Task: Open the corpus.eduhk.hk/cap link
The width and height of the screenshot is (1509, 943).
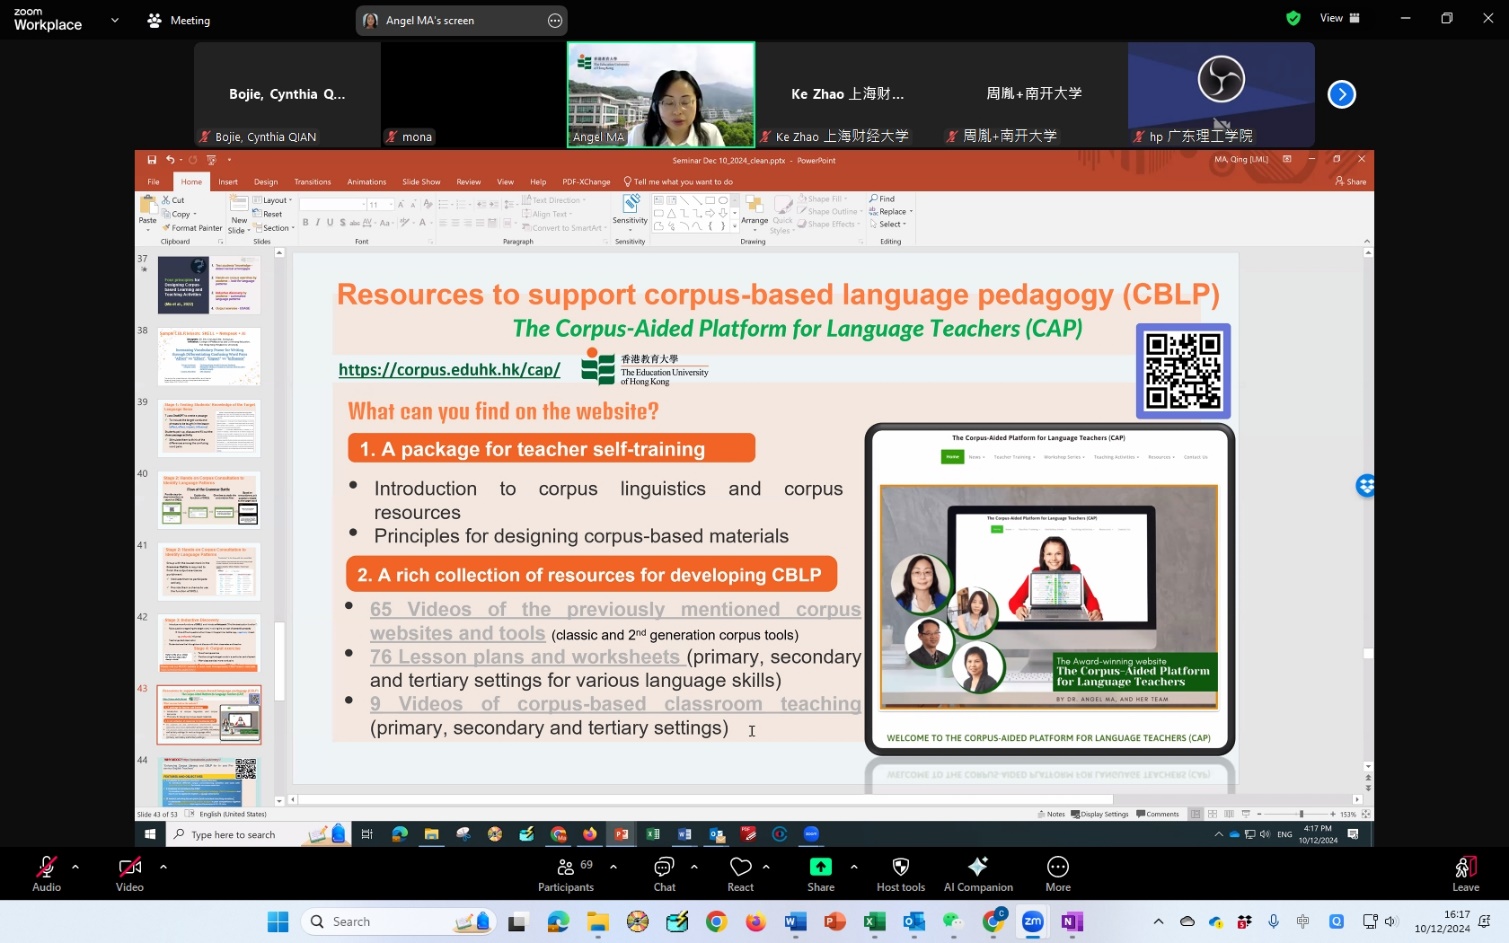Action: [449, 370]
